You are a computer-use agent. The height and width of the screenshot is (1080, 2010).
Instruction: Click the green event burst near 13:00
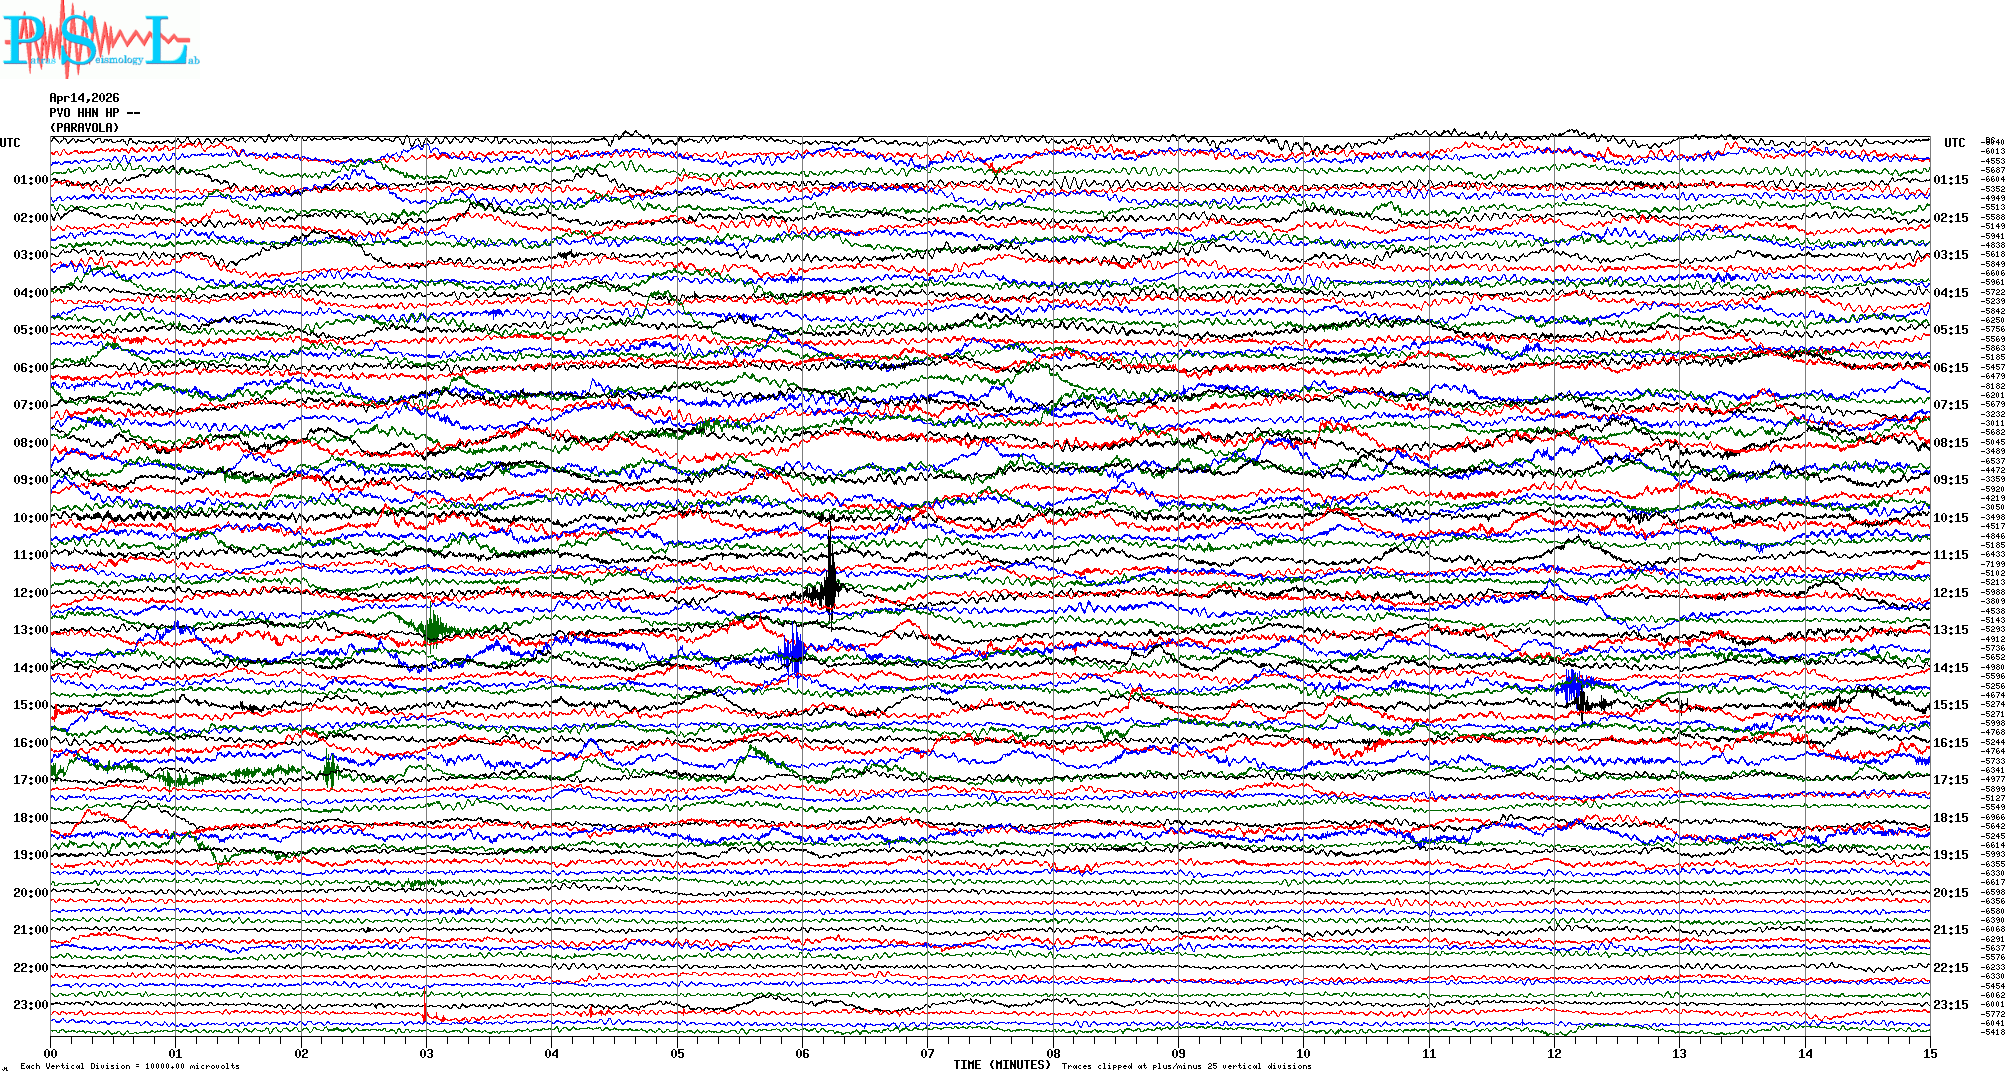point(433,629)
